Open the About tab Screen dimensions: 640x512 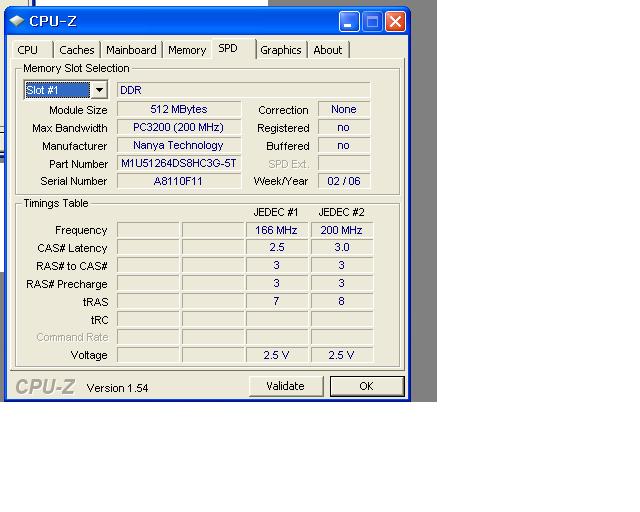tap(328, 50)
